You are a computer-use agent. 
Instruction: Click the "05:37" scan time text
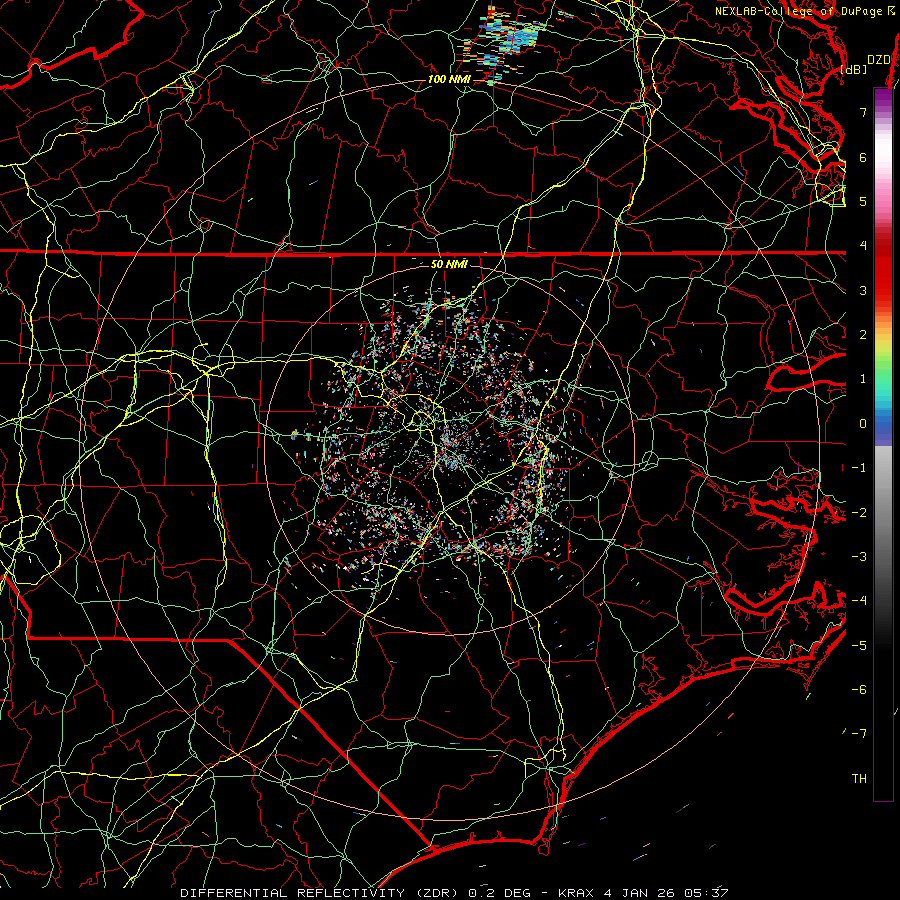coord(705,893)
